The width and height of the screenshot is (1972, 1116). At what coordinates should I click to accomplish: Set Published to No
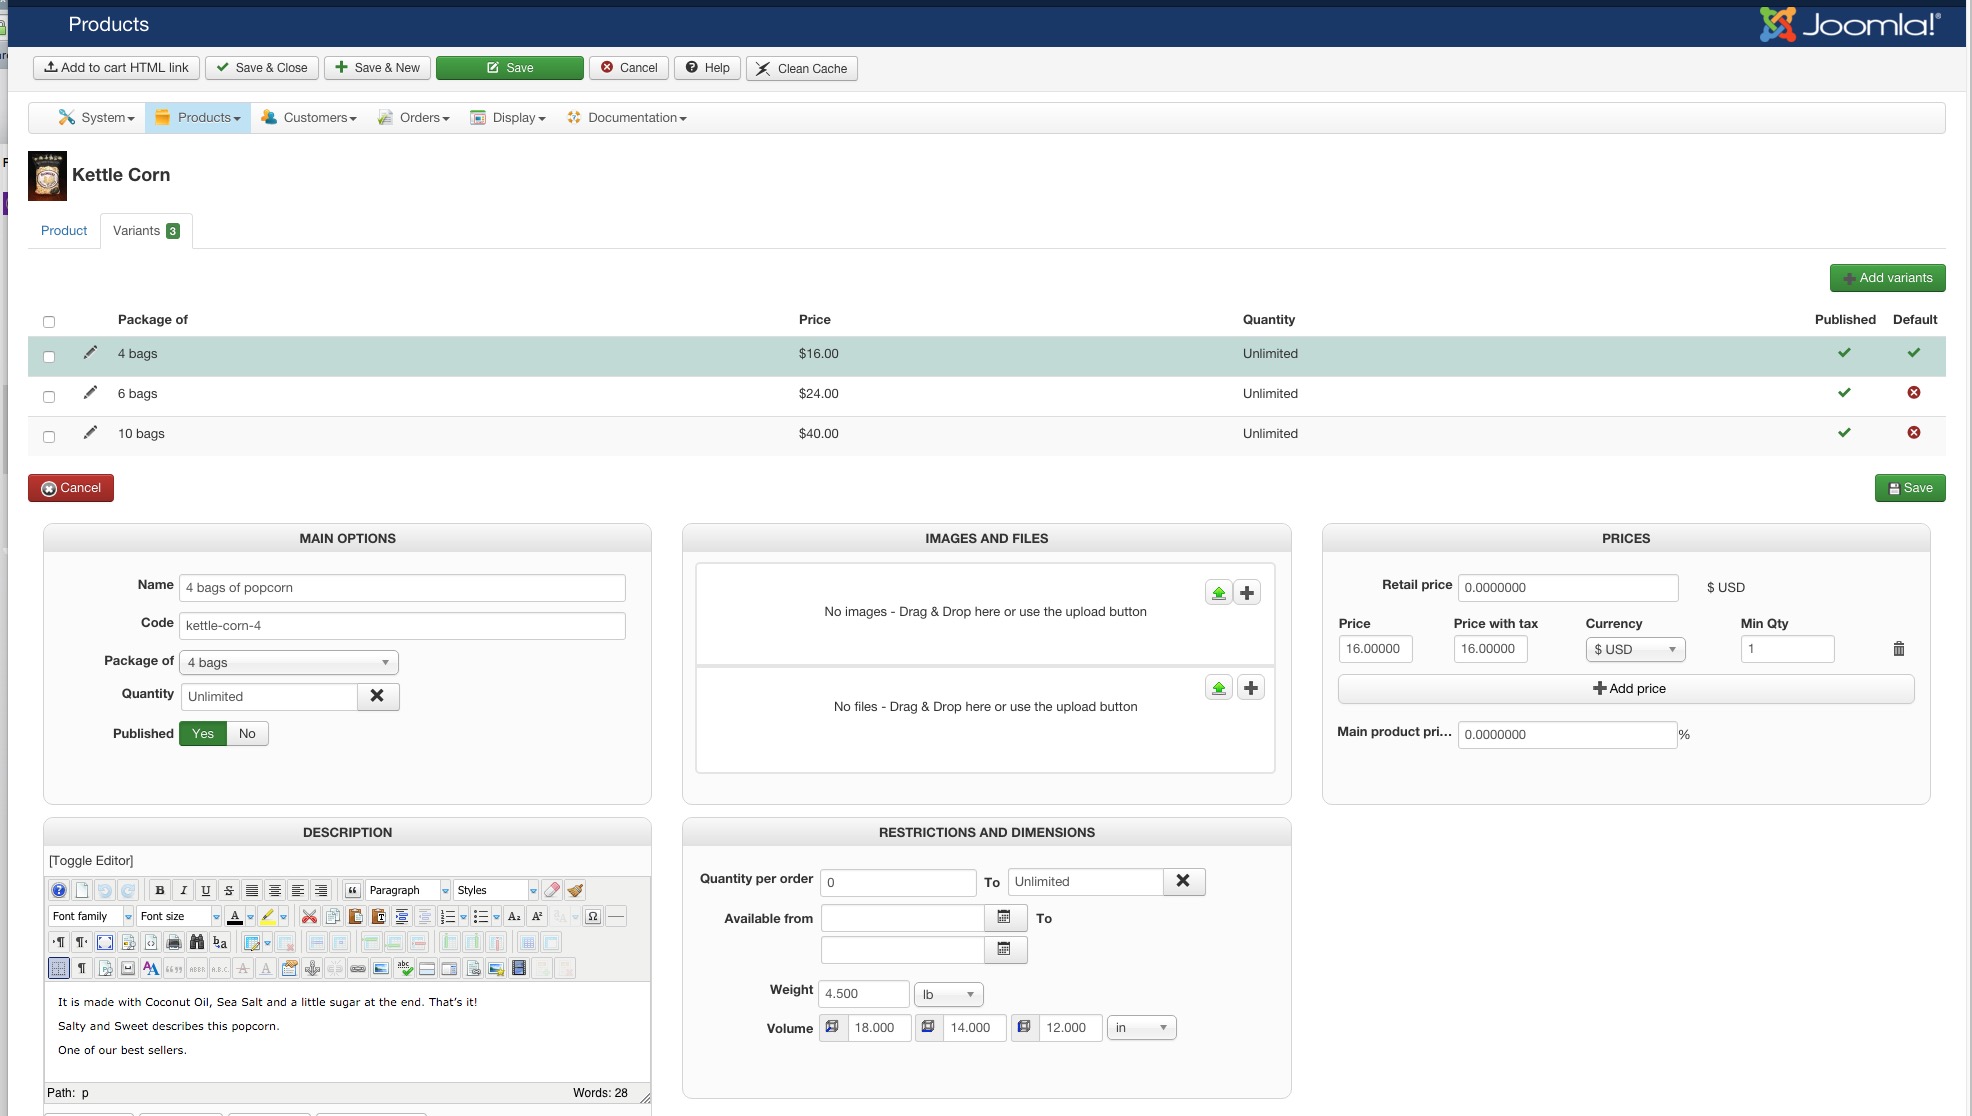(247, 733)
